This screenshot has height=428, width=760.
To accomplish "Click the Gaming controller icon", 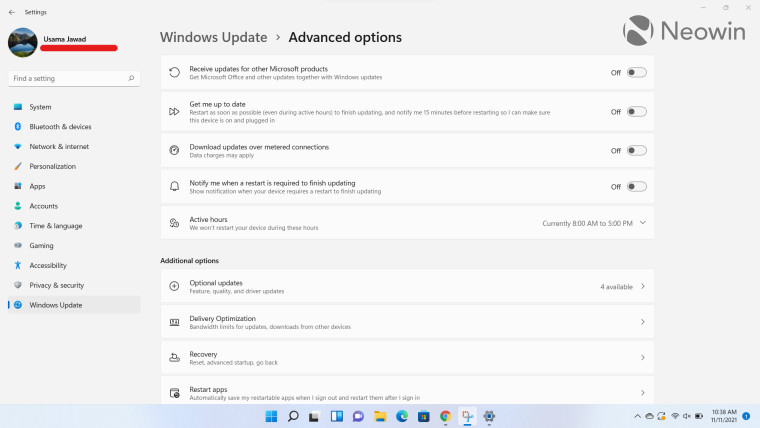I will [x=18, y=245].
